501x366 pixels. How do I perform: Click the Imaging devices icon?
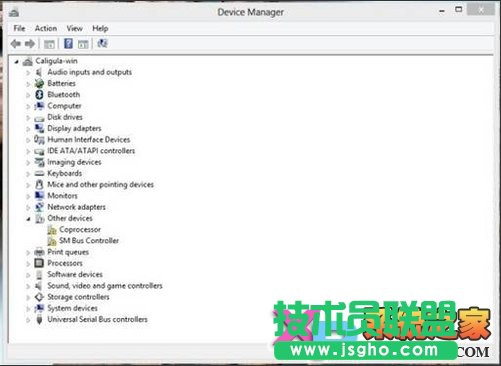click(39, 162)
